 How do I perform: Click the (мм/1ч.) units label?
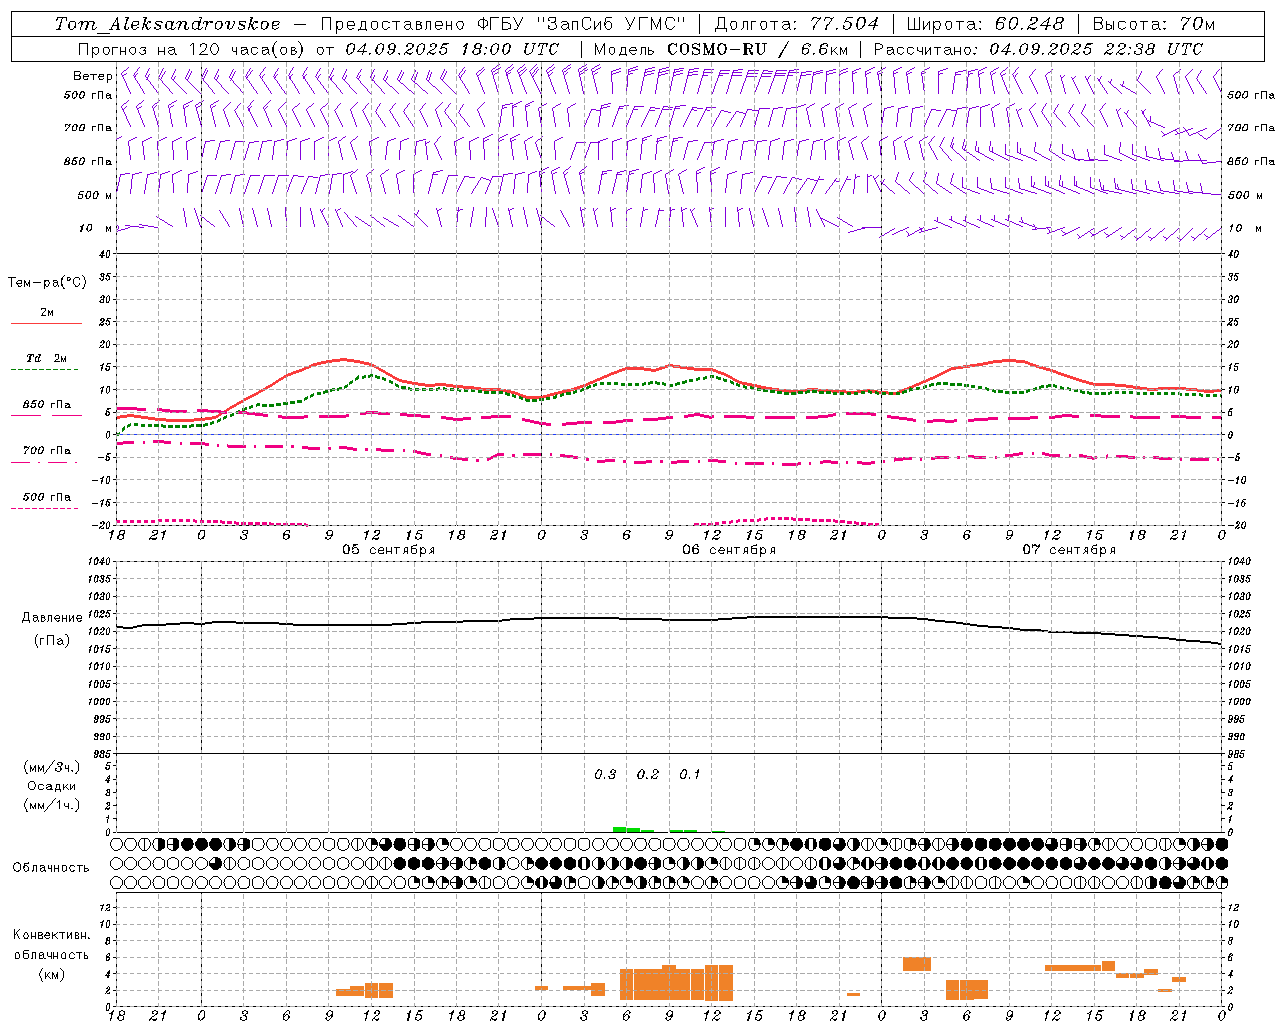51,806
